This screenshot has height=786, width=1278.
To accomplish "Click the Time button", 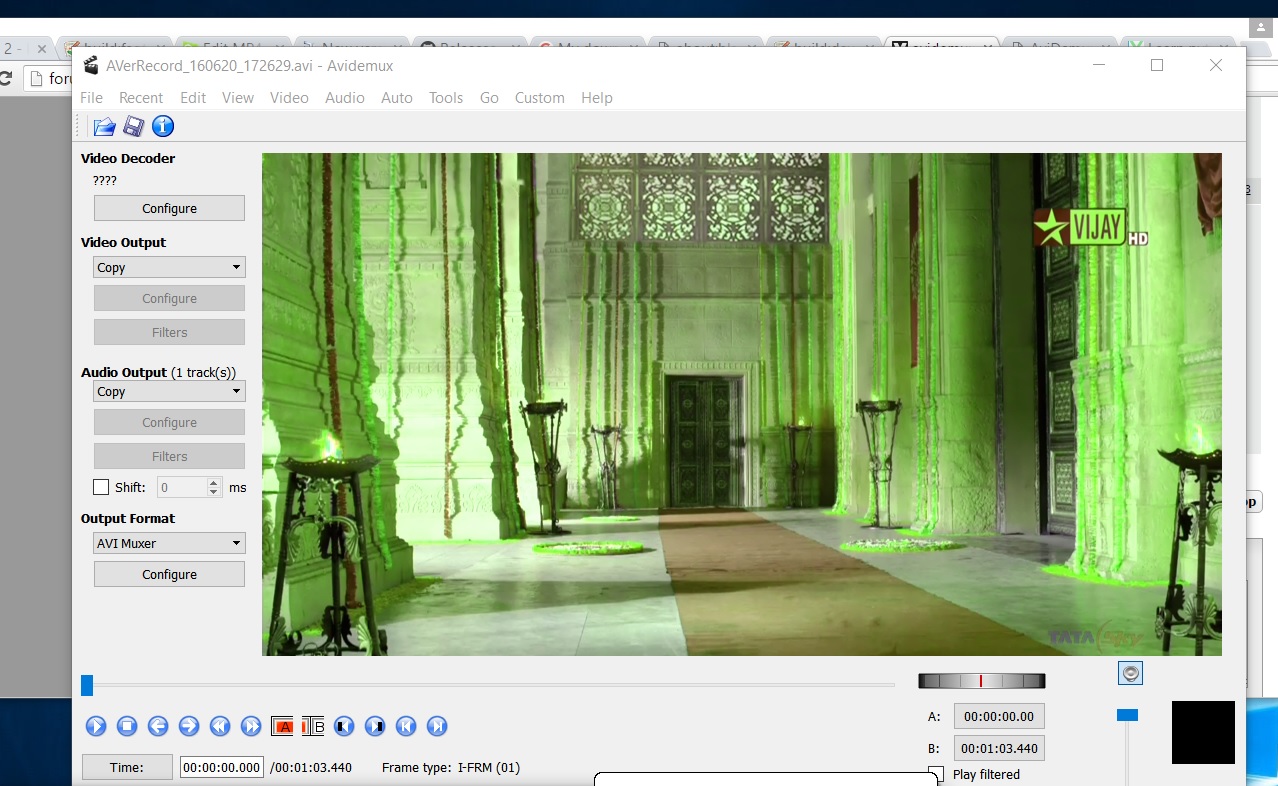I will coord(127,767).
